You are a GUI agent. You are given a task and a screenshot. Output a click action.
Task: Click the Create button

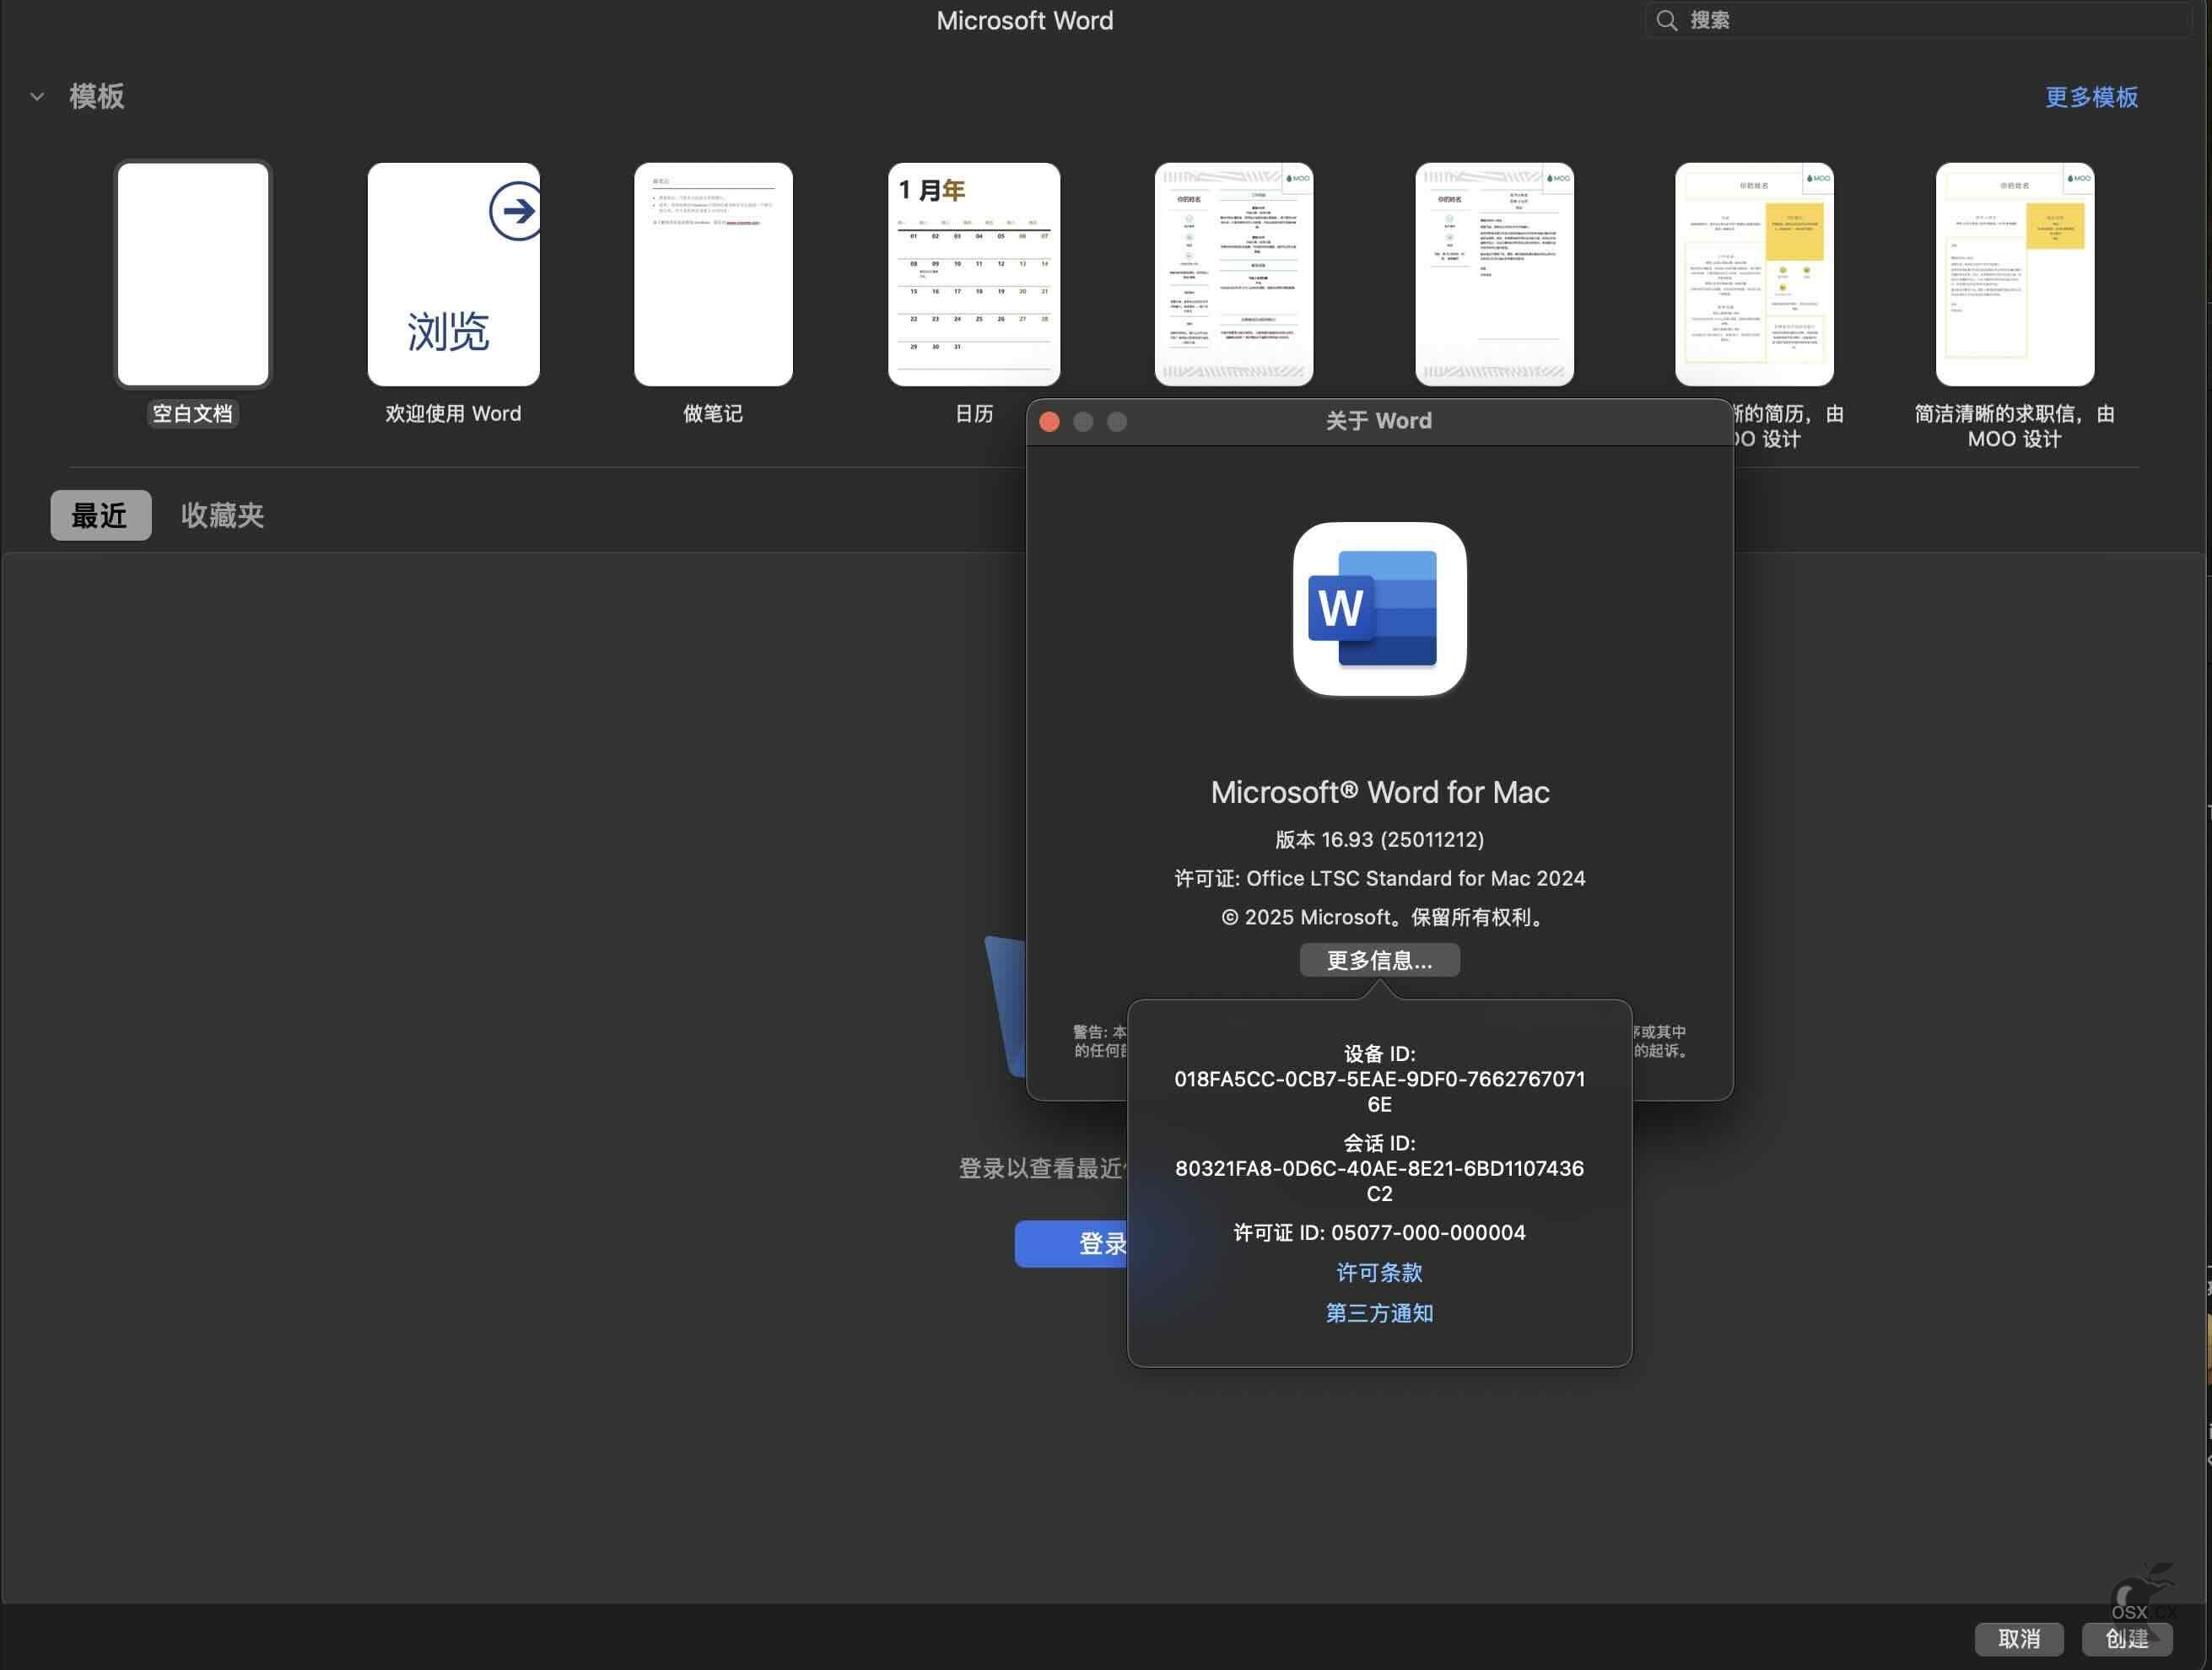[2126, 1639]
